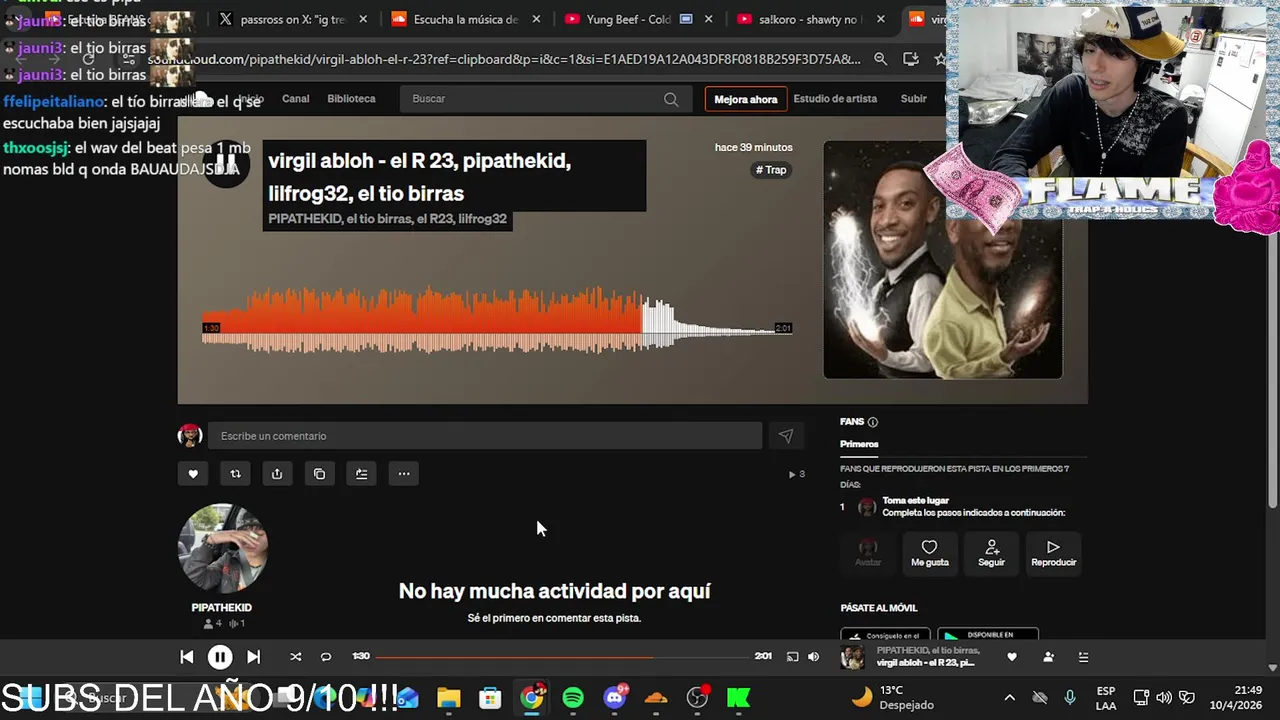
Task: Open the track artwork image
Action: coord(942,260)
